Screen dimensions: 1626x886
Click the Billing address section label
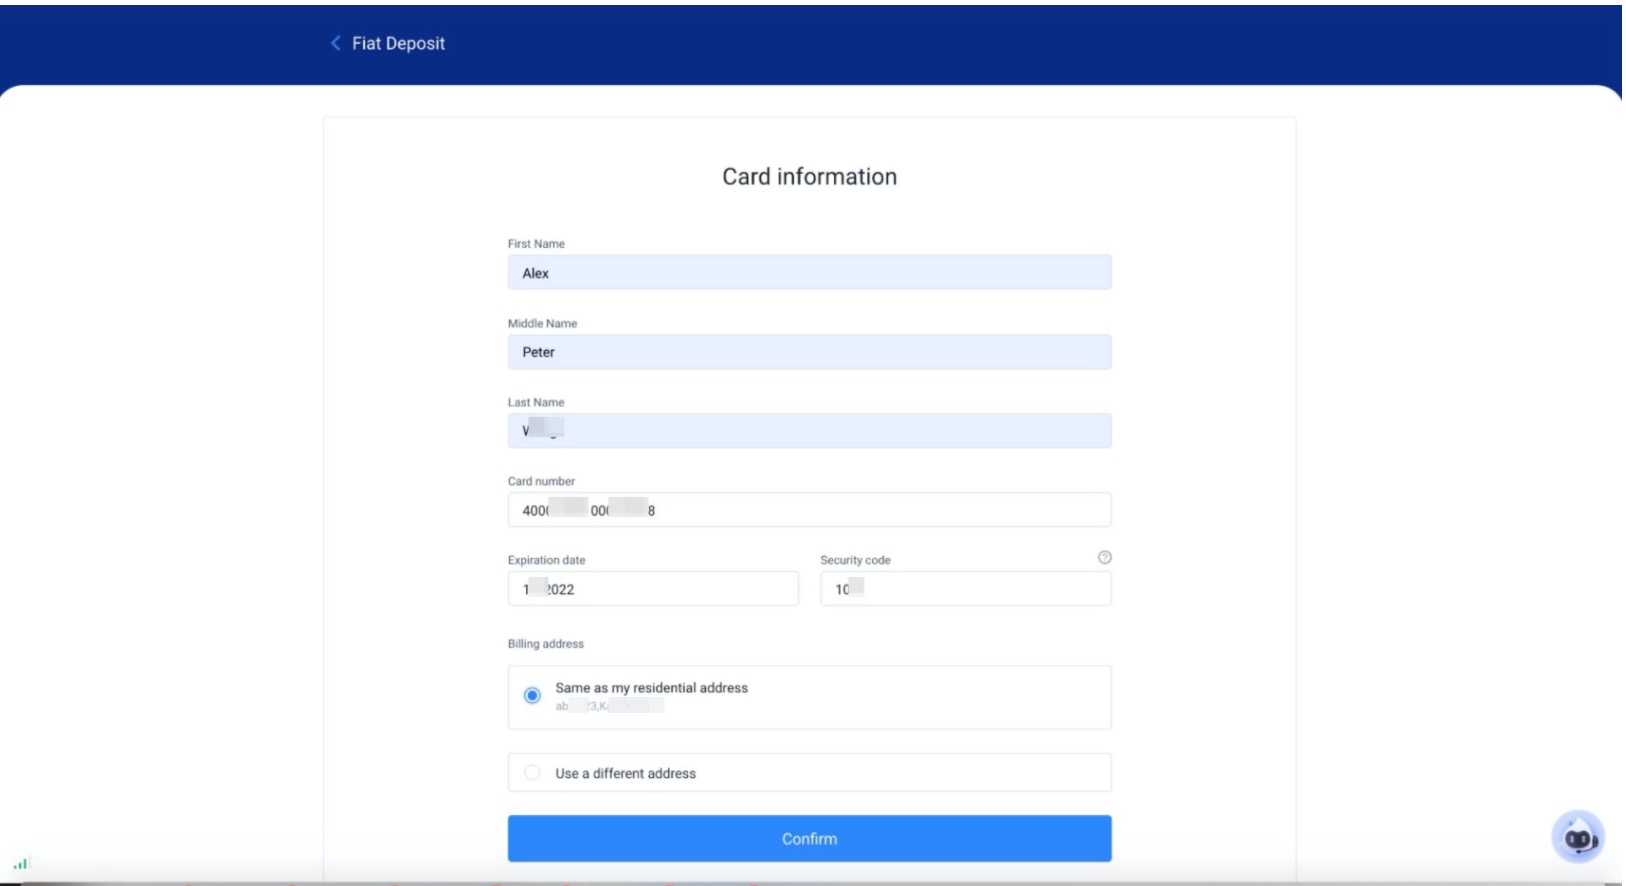[545, 644]
